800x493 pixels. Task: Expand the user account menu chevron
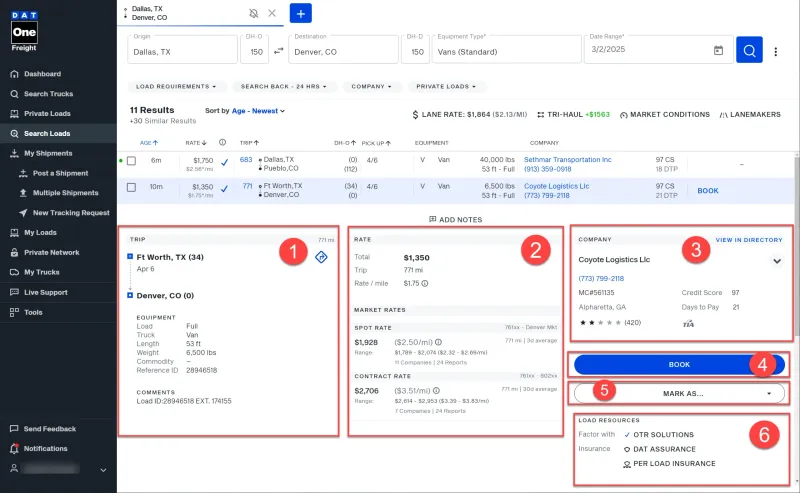103,470
